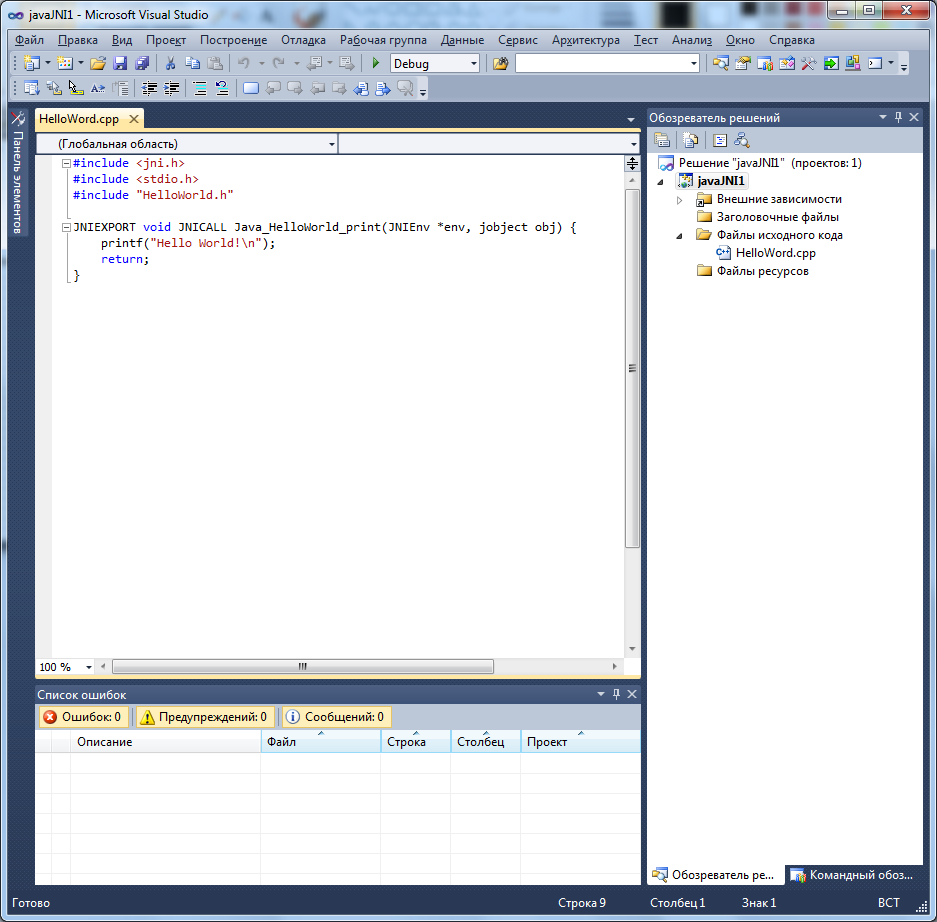
Task: Open the Построение menu
Action: point(234,40)
